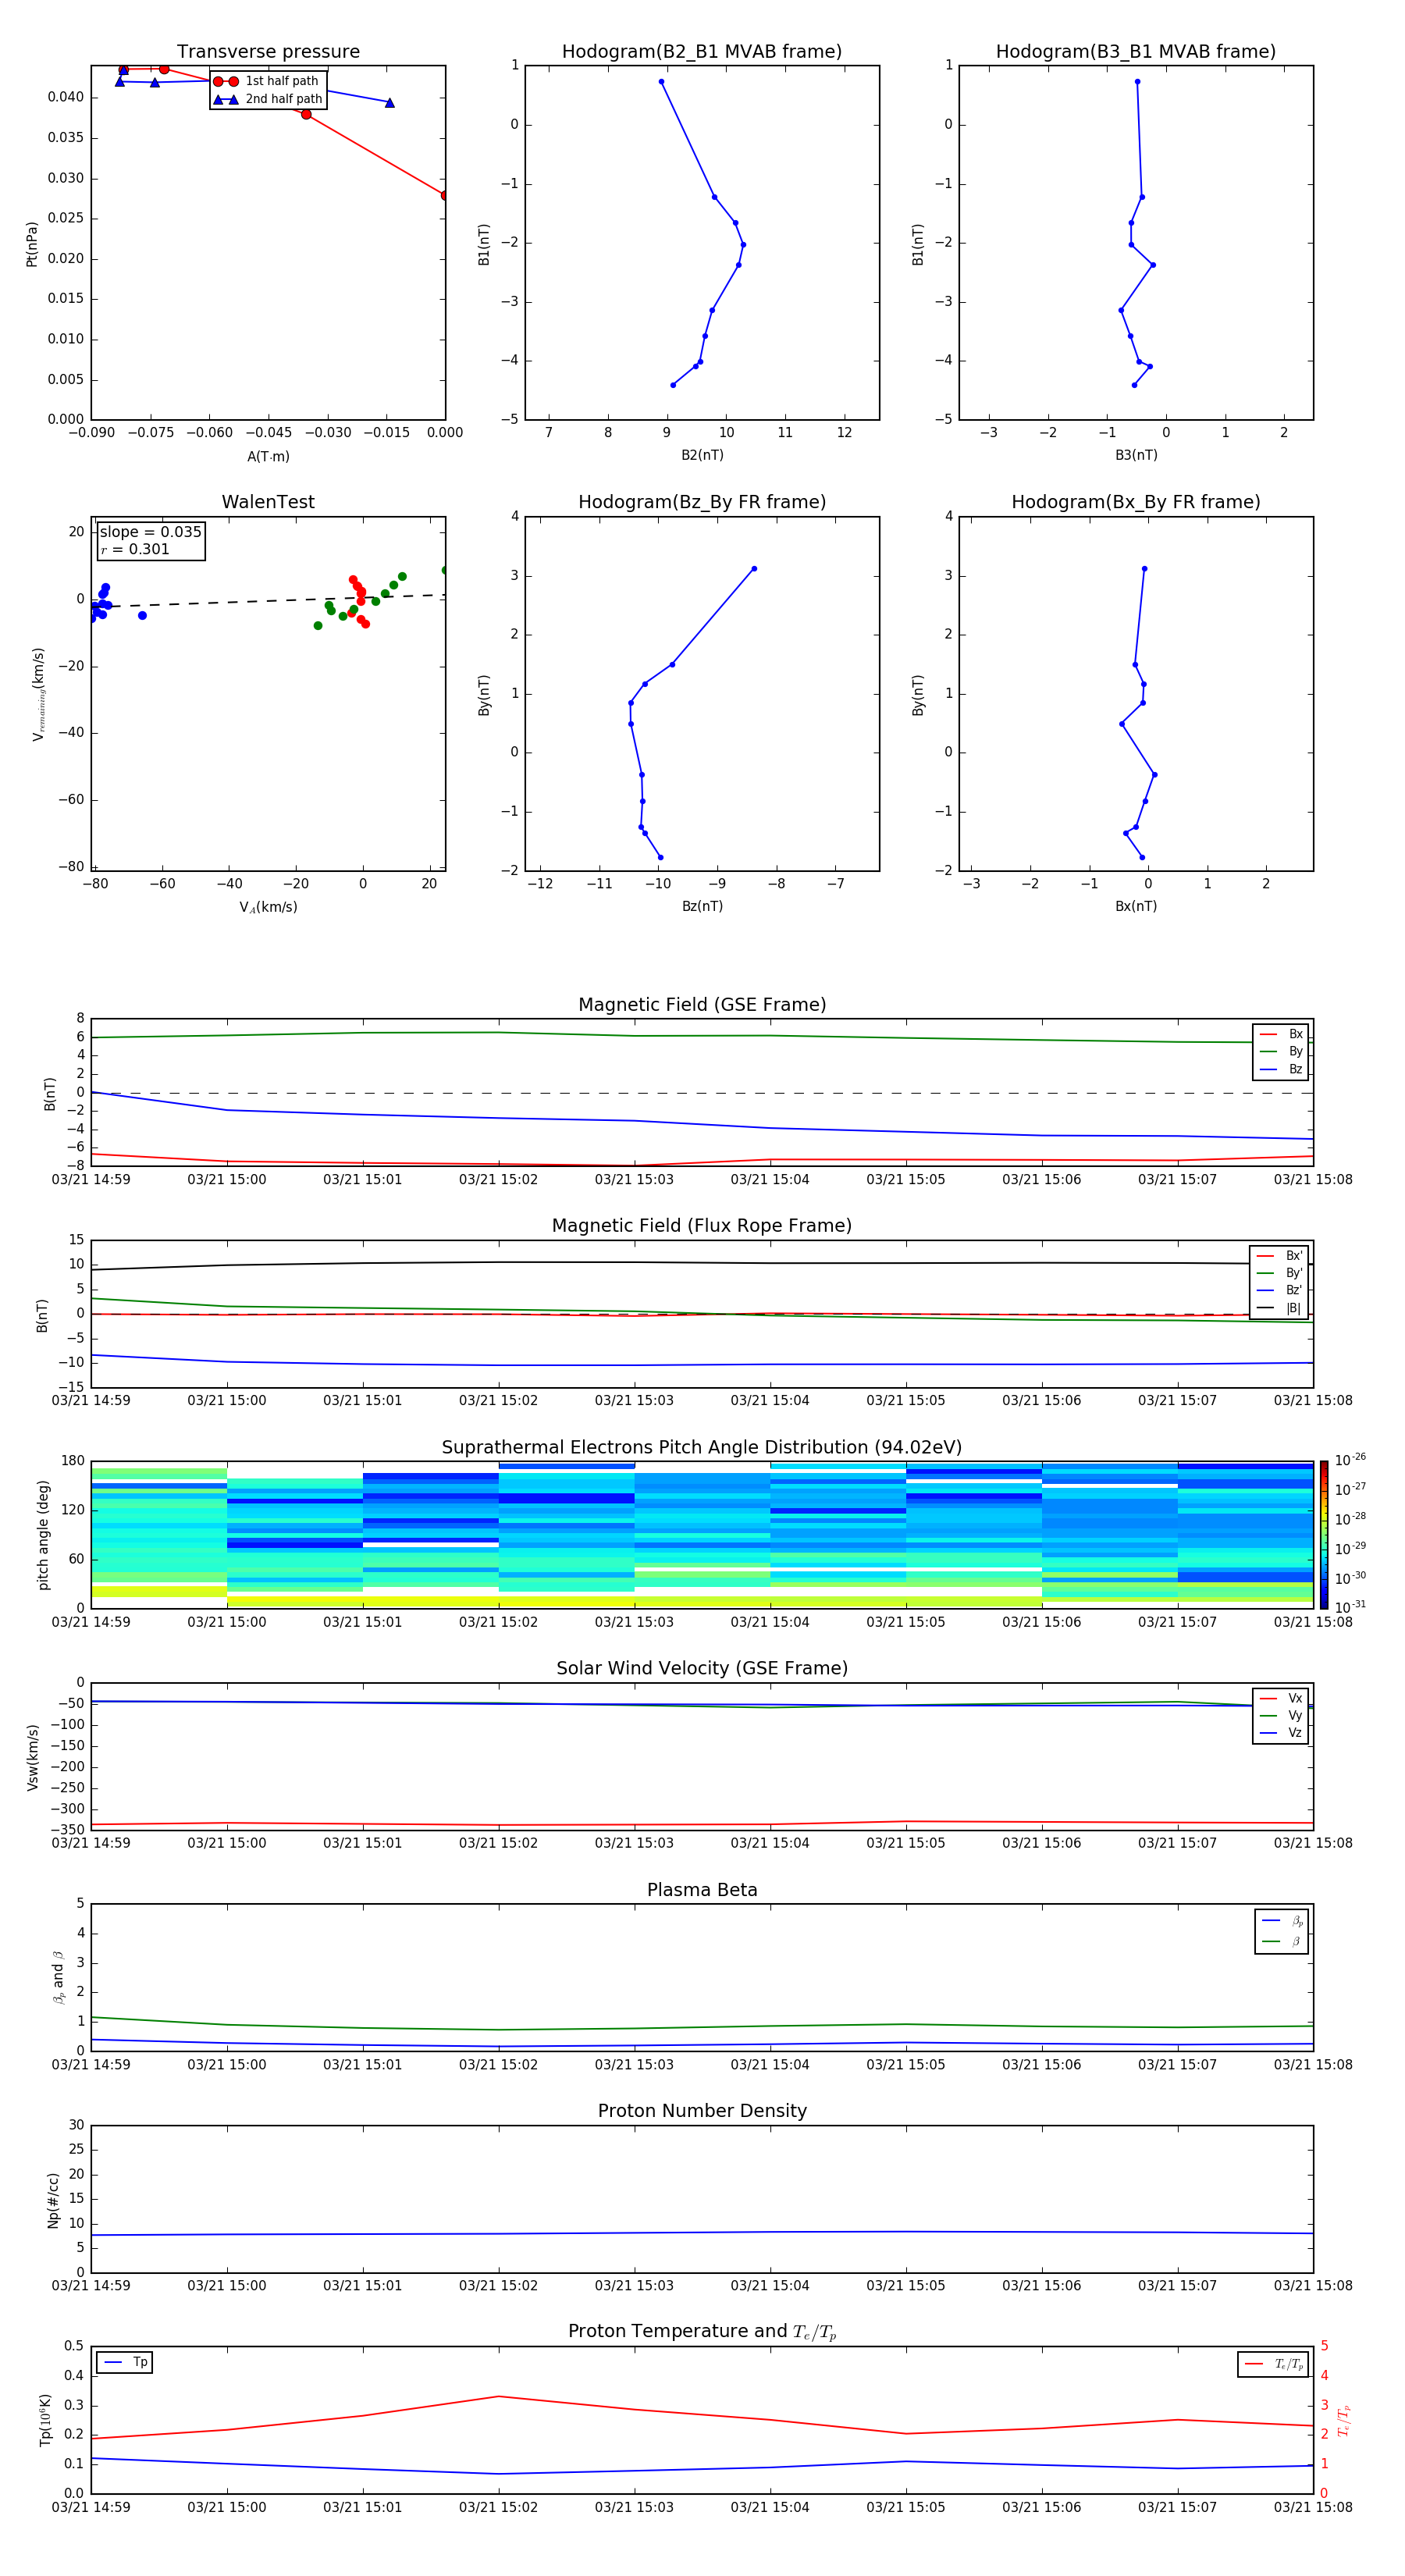Click the "Transverse pressure" plot title
Viewport: 1405px width, 2576px height.
268,52
